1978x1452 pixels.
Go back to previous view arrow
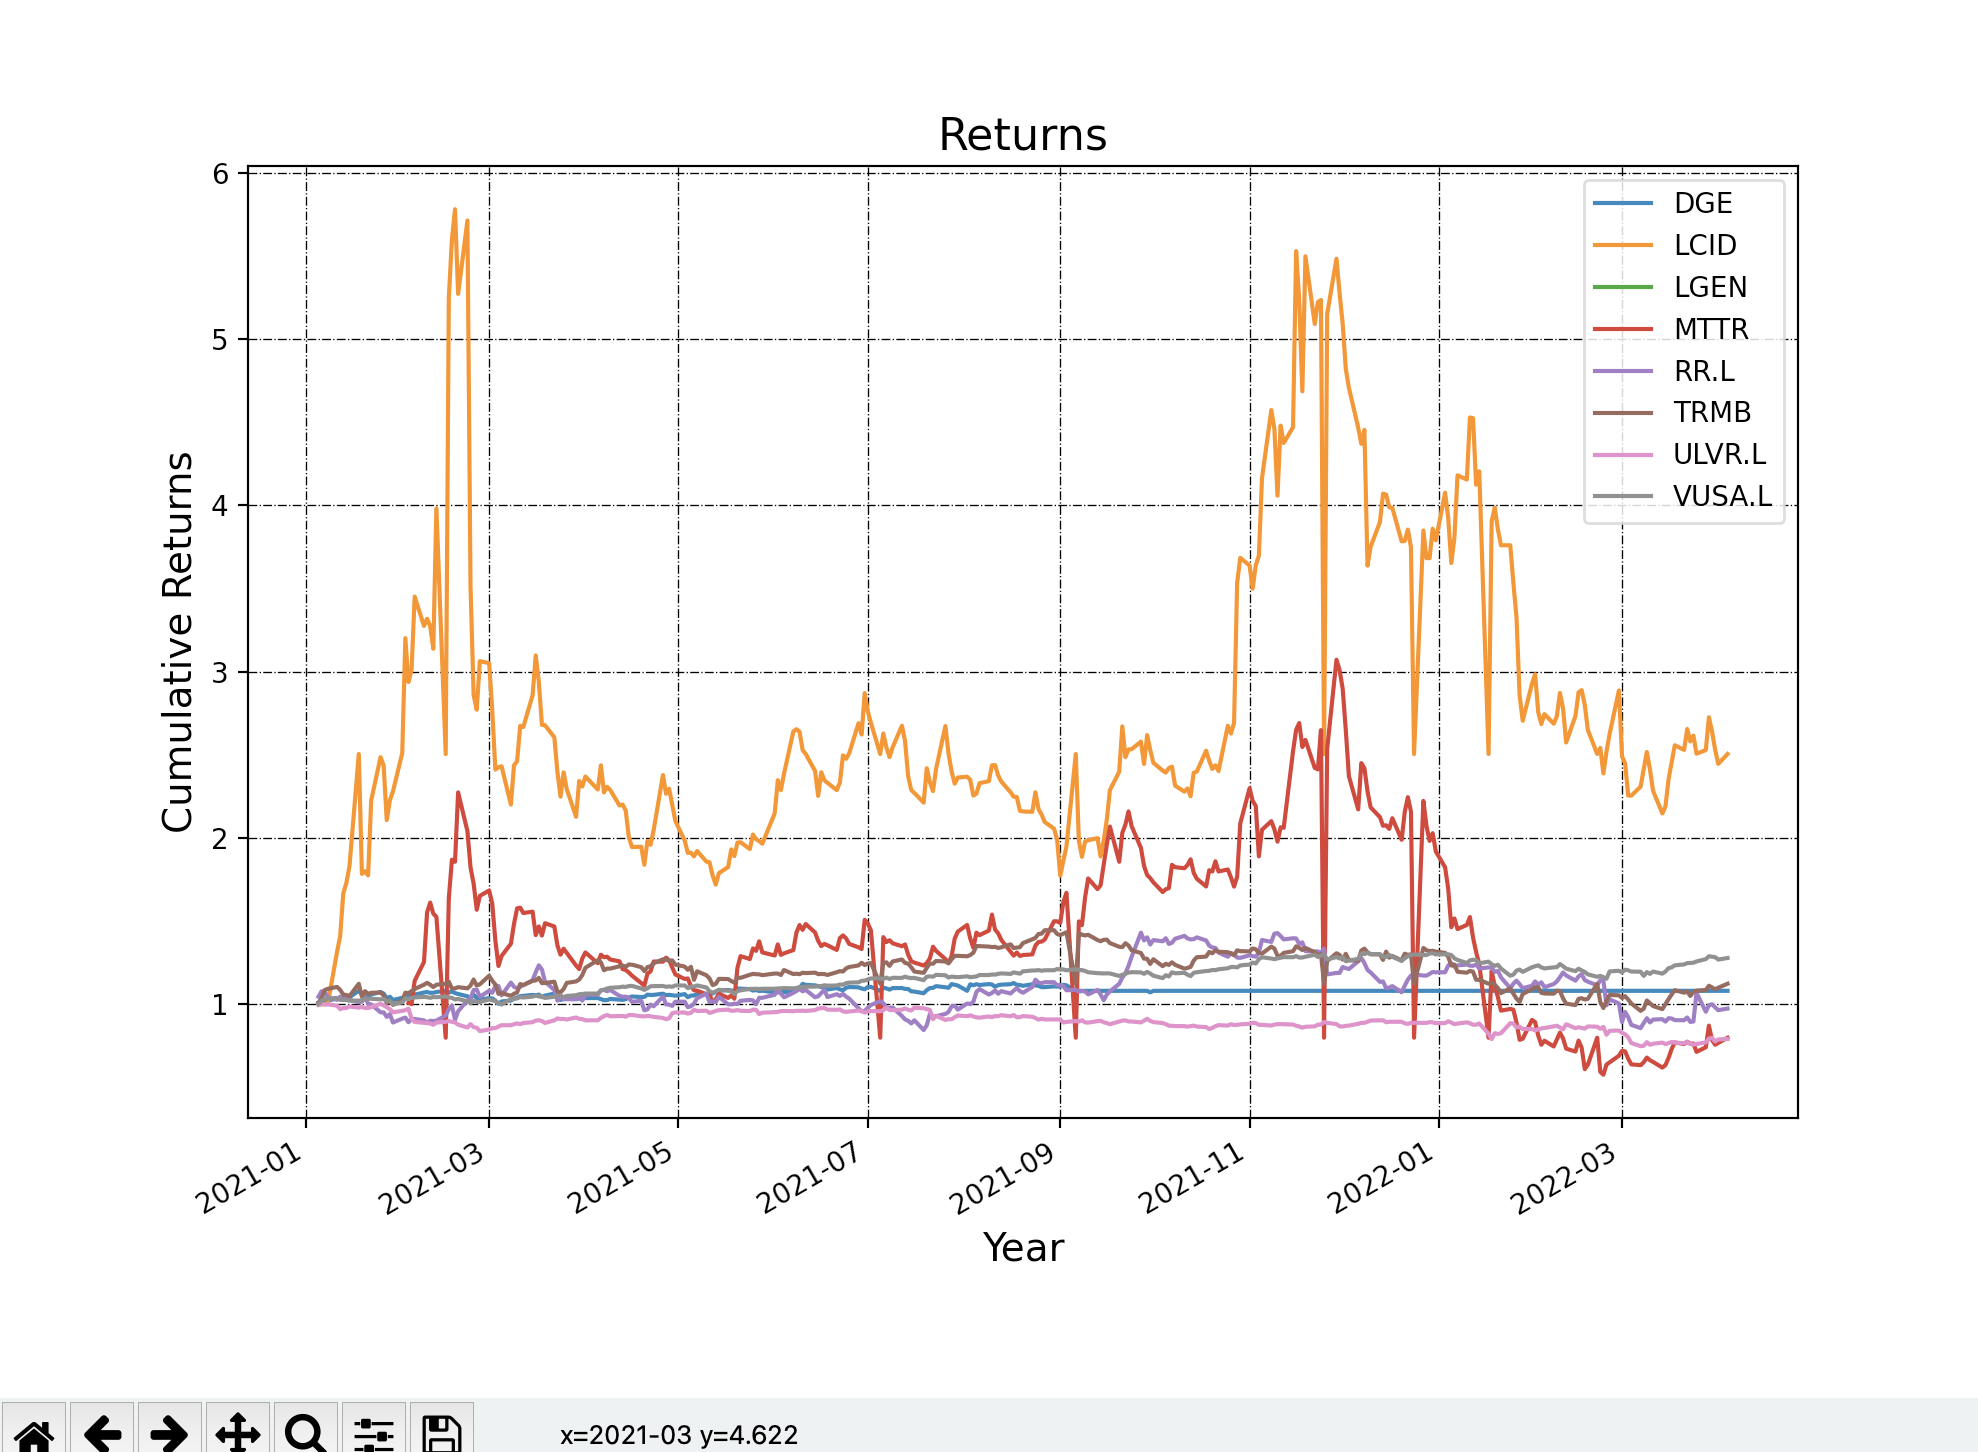[102, 1433]
